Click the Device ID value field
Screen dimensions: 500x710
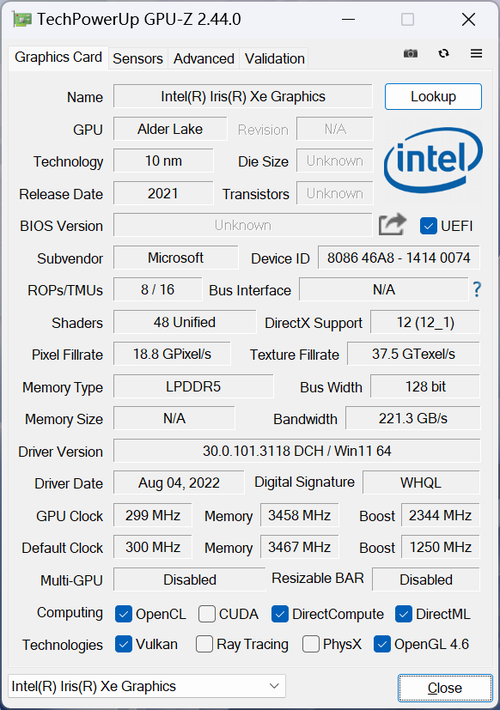click(399, 258)
